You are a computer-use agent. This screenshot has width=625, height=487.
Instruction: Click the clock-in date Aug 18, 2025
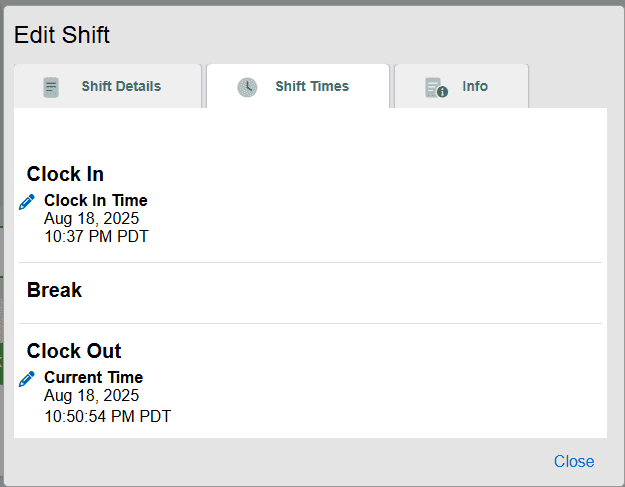(x=92, y=219)
